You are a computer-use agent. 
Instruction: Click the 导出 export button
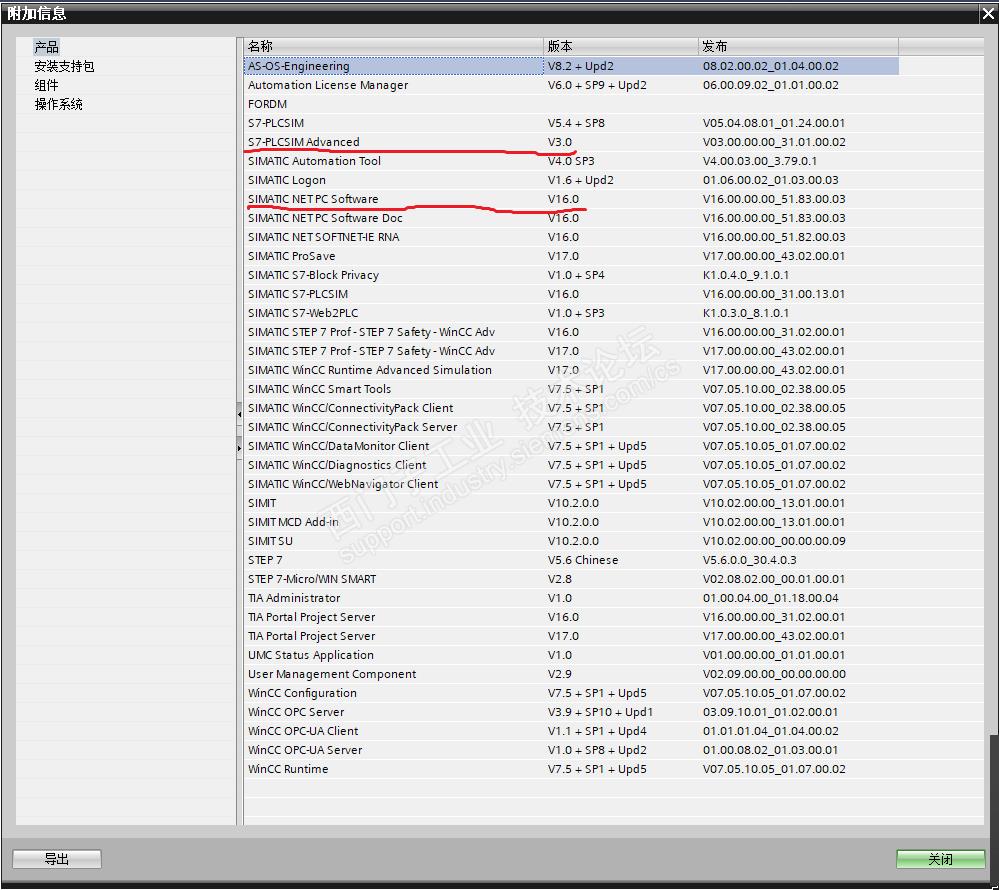tap(57, 859)
